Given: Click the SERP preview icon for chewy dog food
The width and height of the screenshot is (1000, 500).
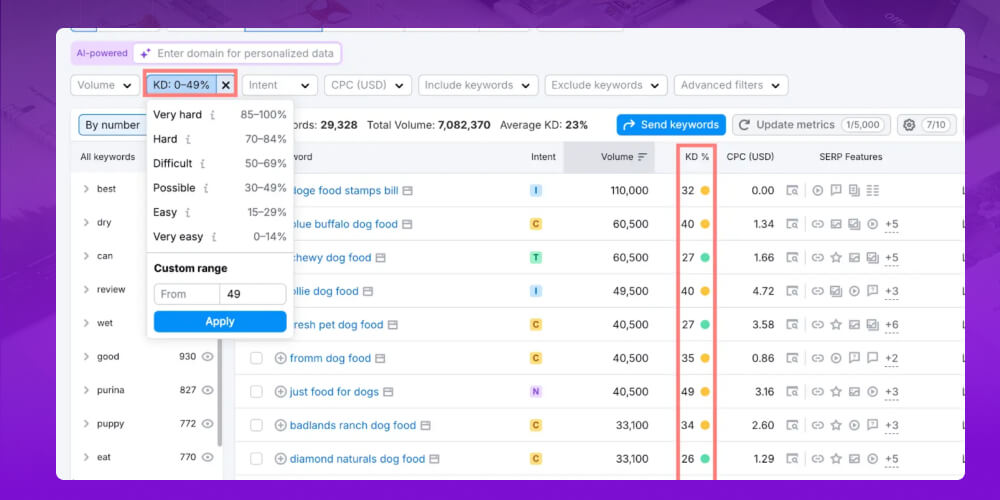Looking at the screenshot, I should [792, 258].
